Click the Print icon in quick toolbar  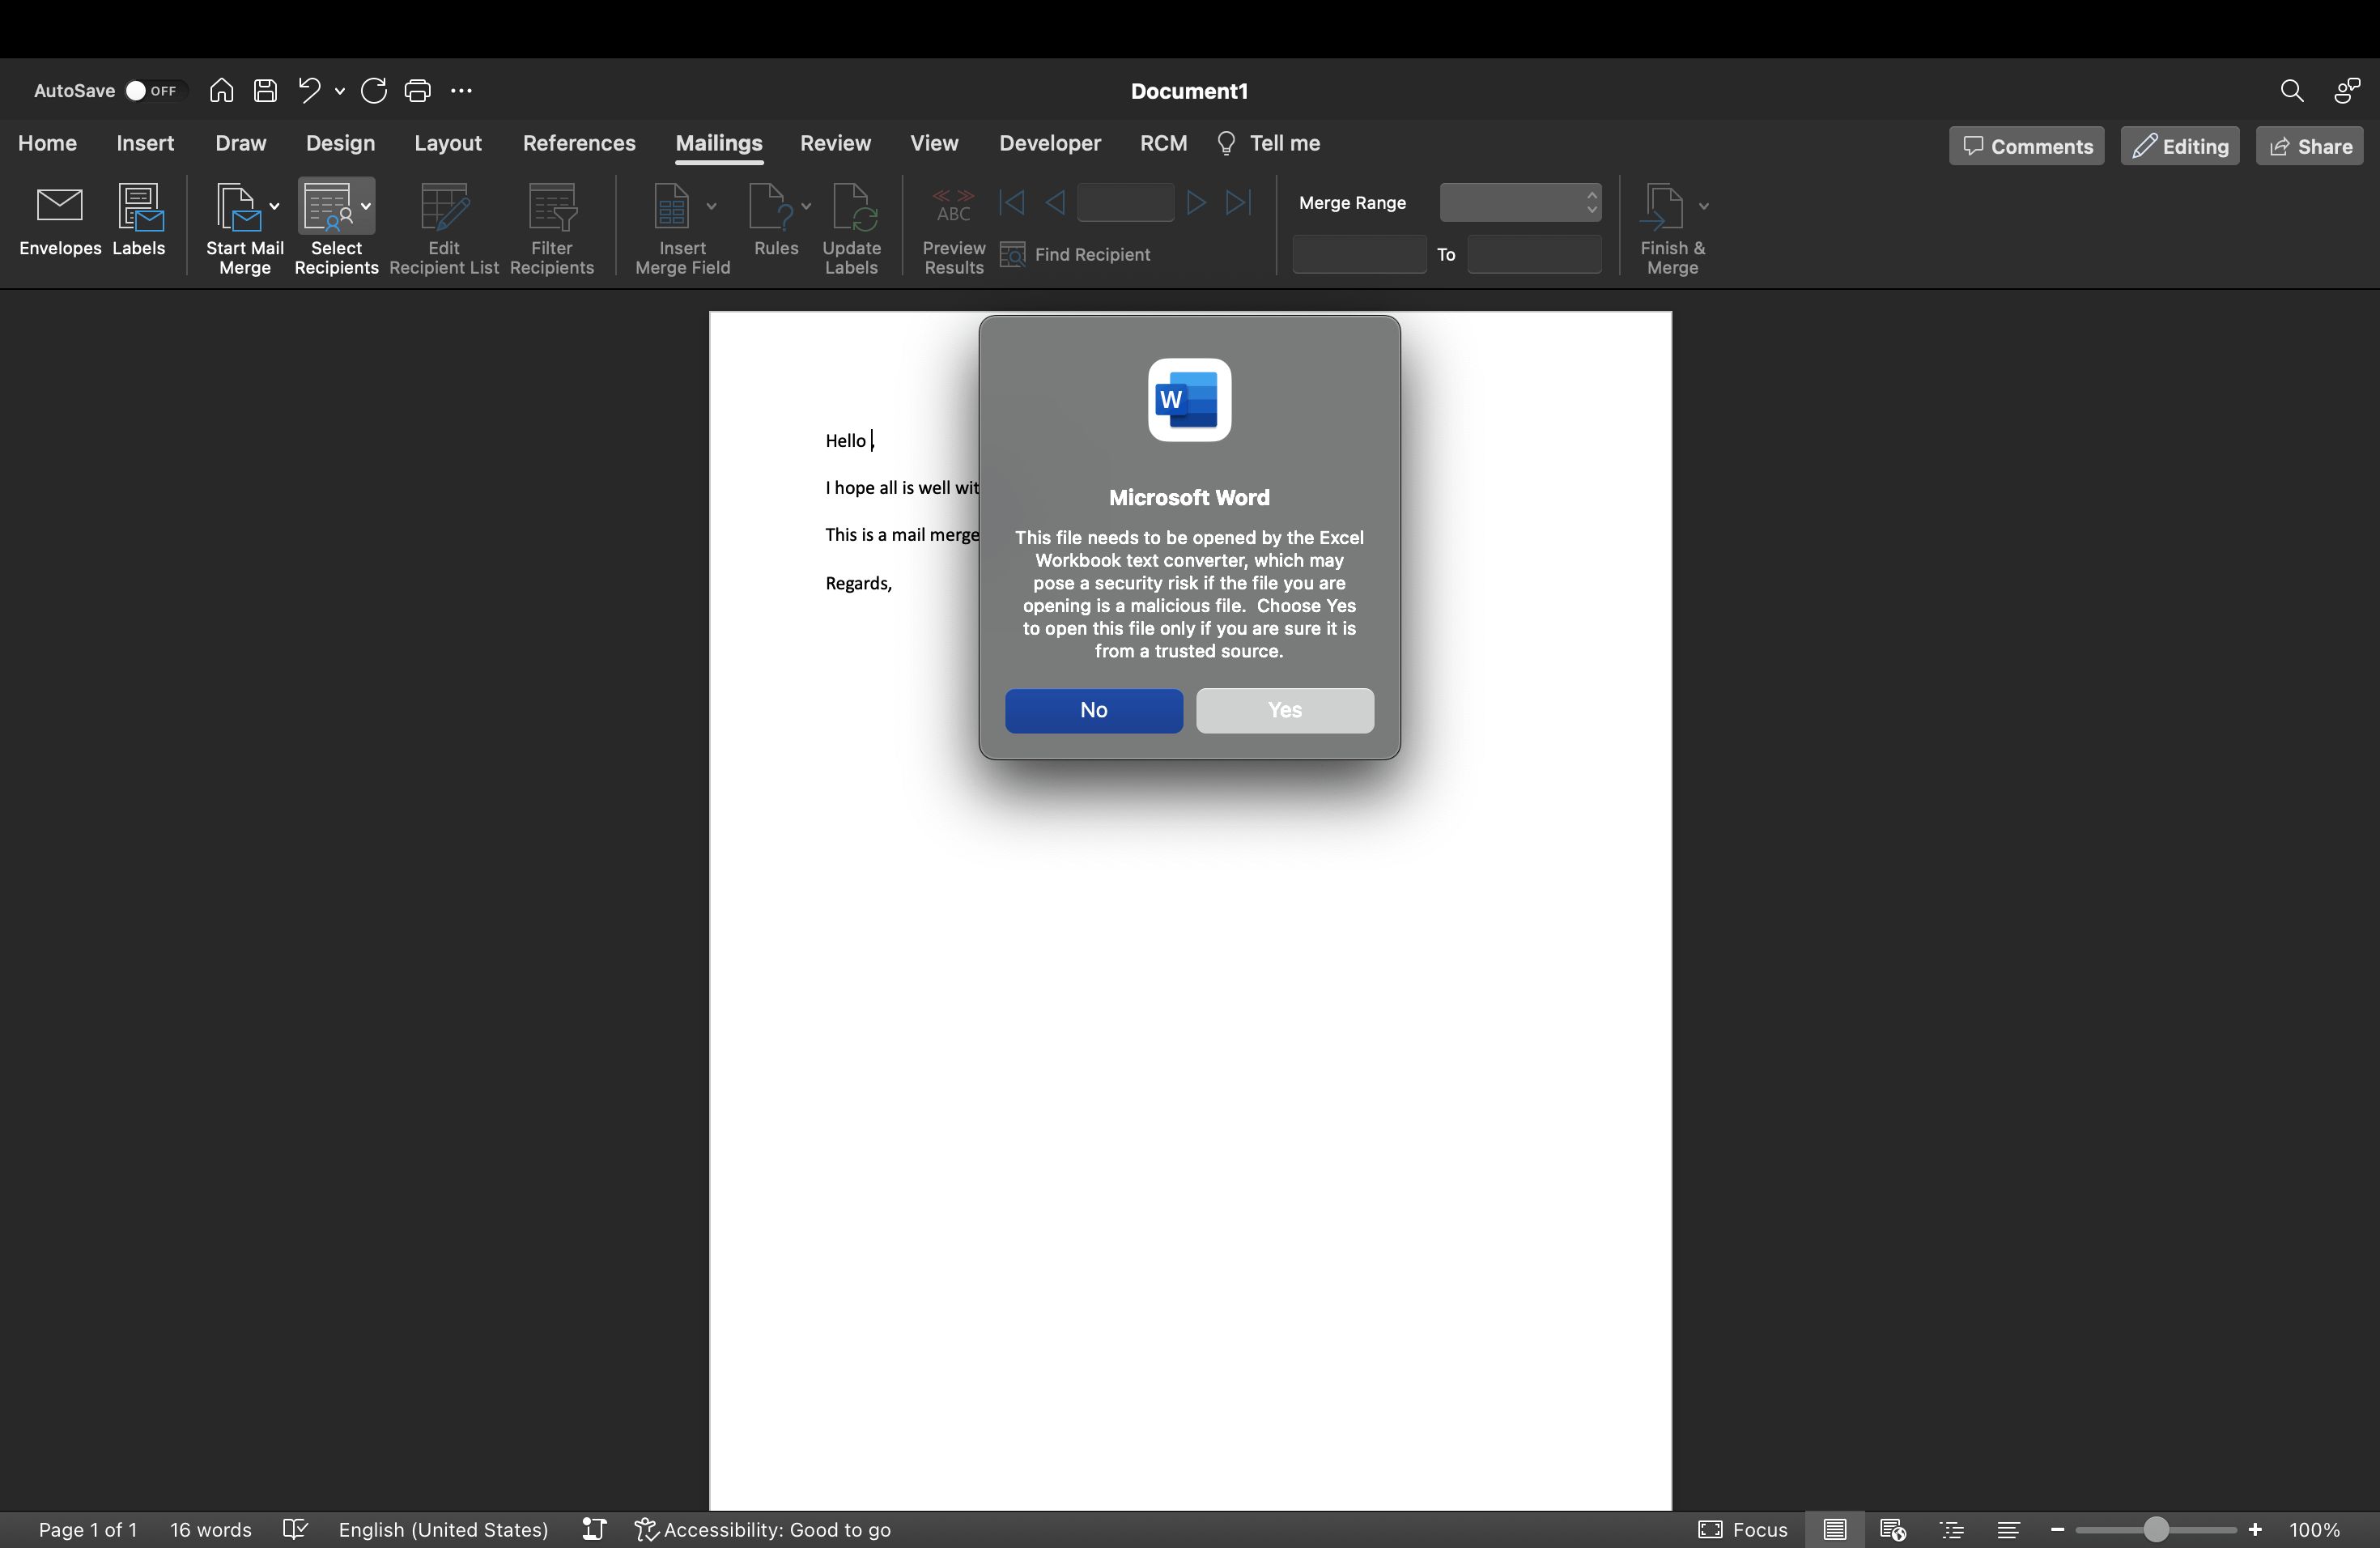tap(417, 91)
